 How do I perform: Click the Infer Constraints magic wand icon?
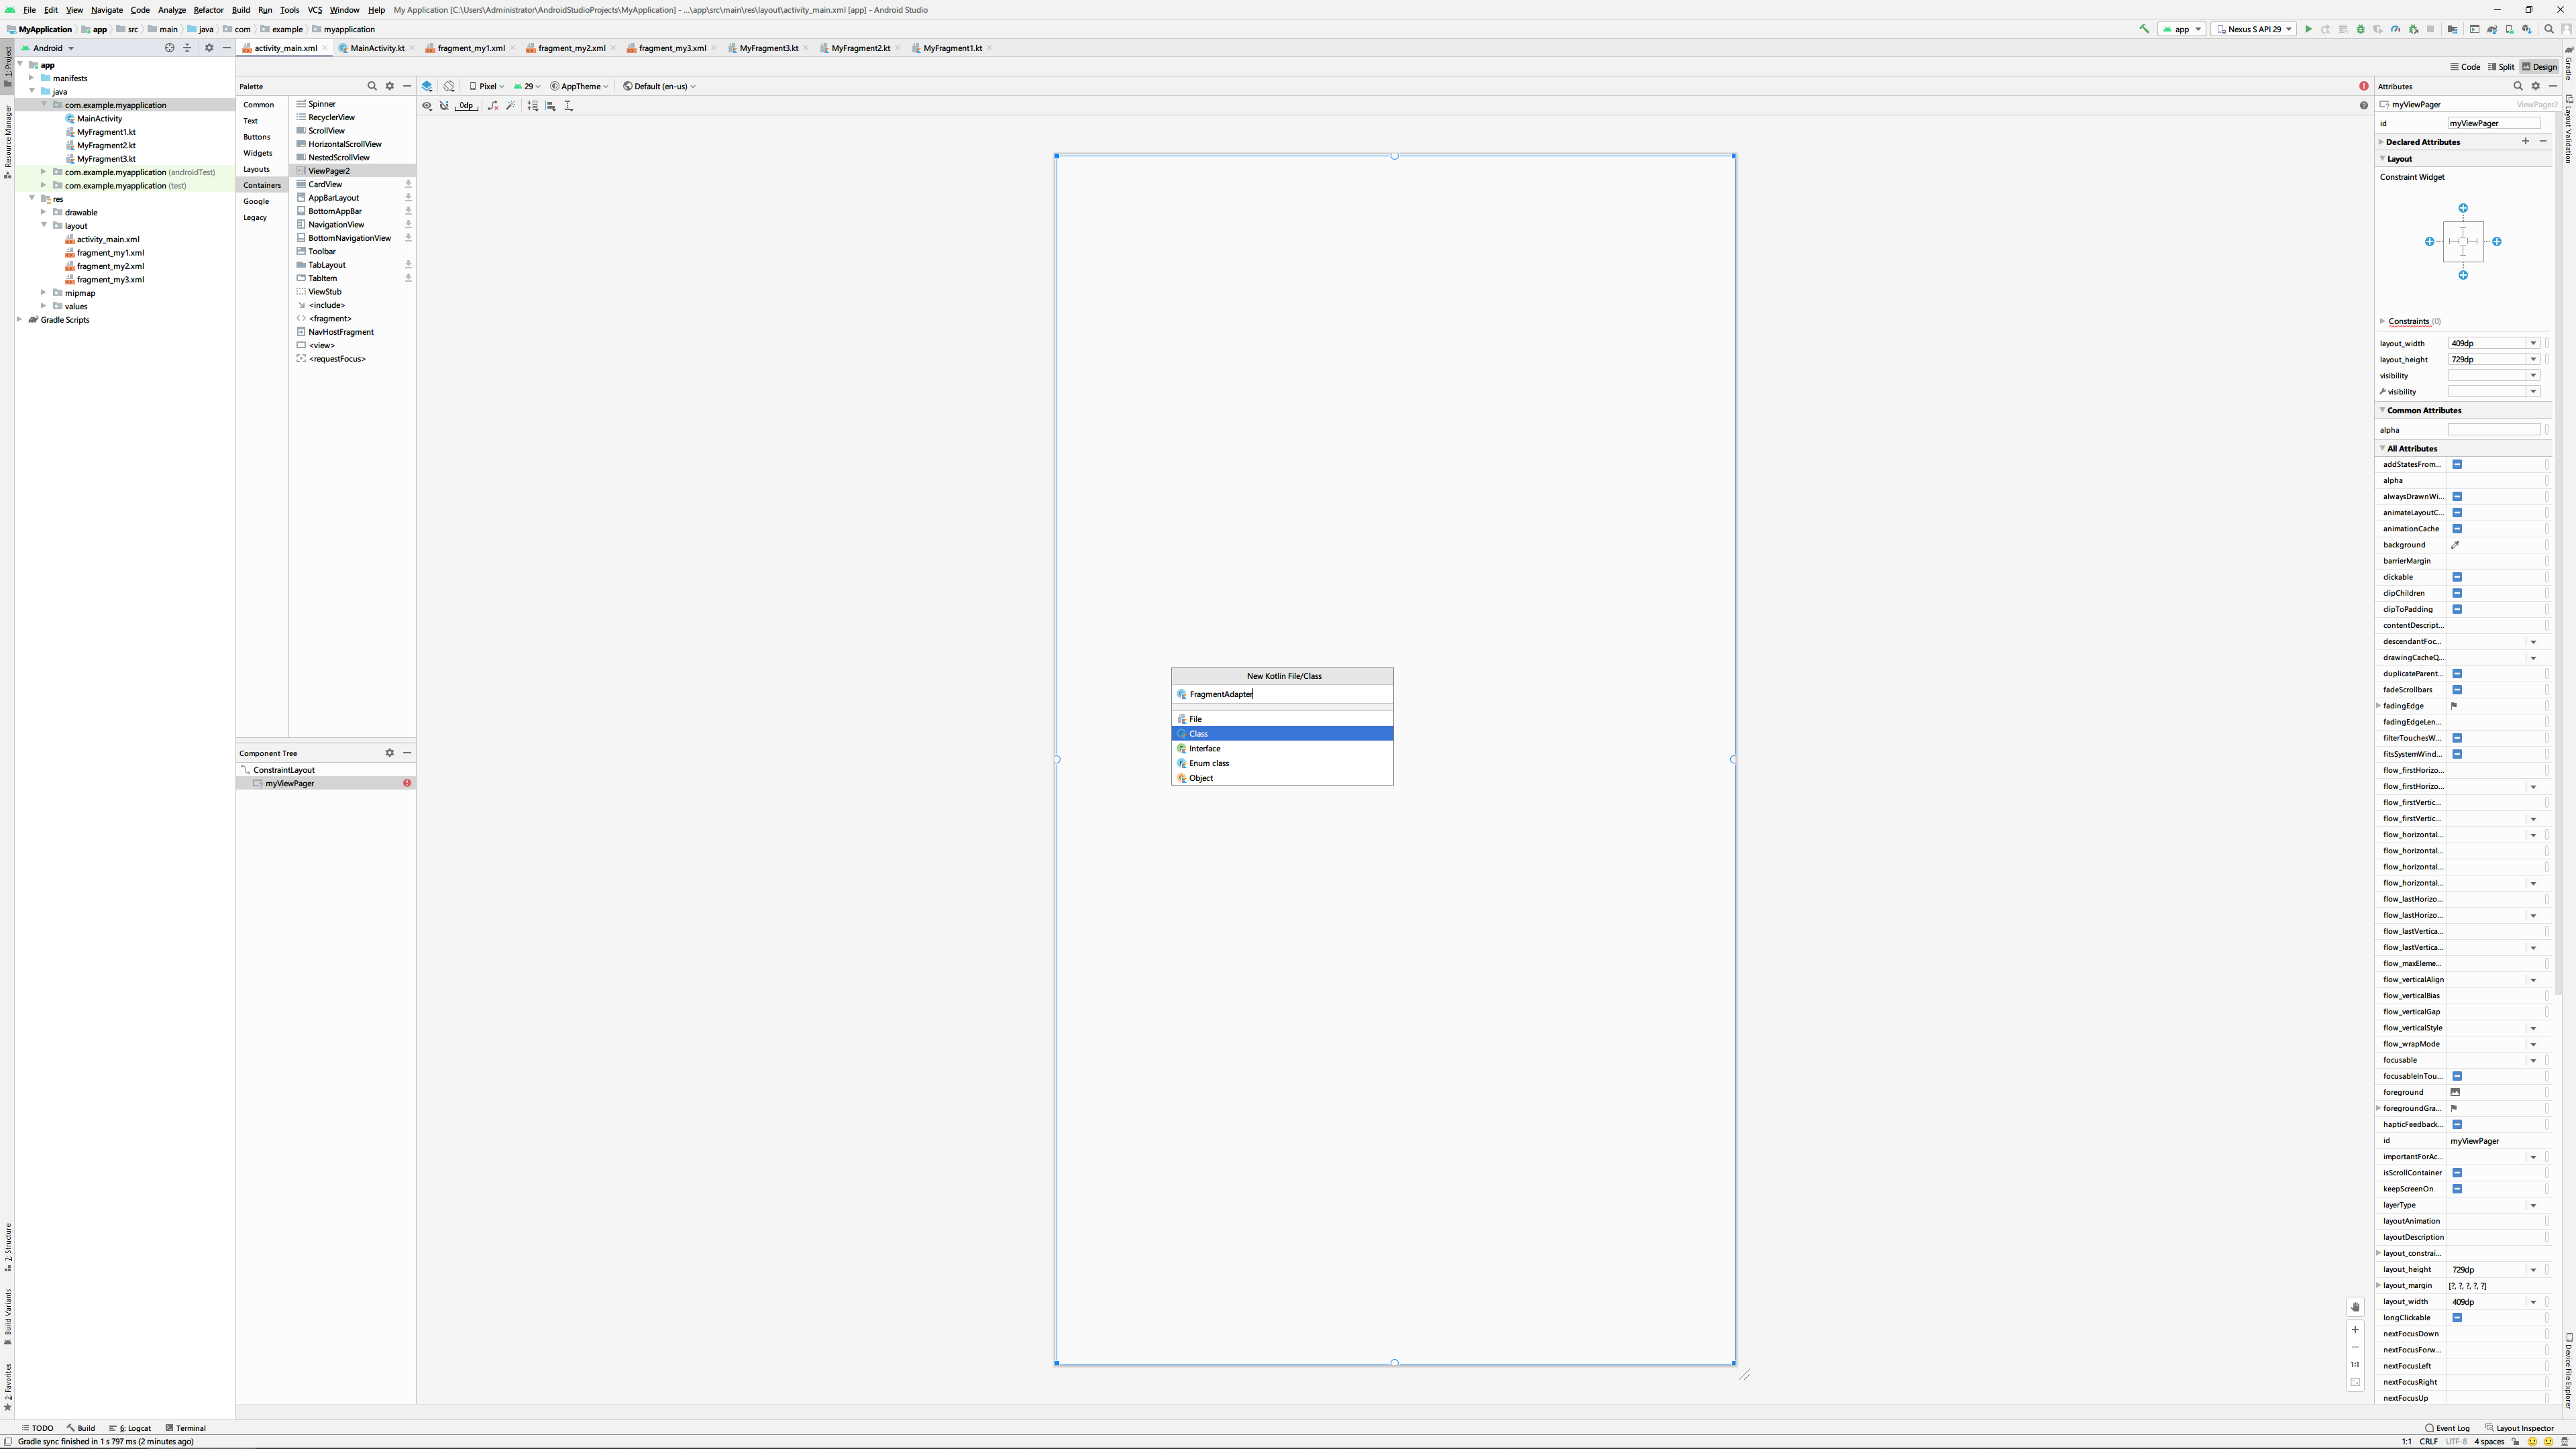tap(511, 106)
